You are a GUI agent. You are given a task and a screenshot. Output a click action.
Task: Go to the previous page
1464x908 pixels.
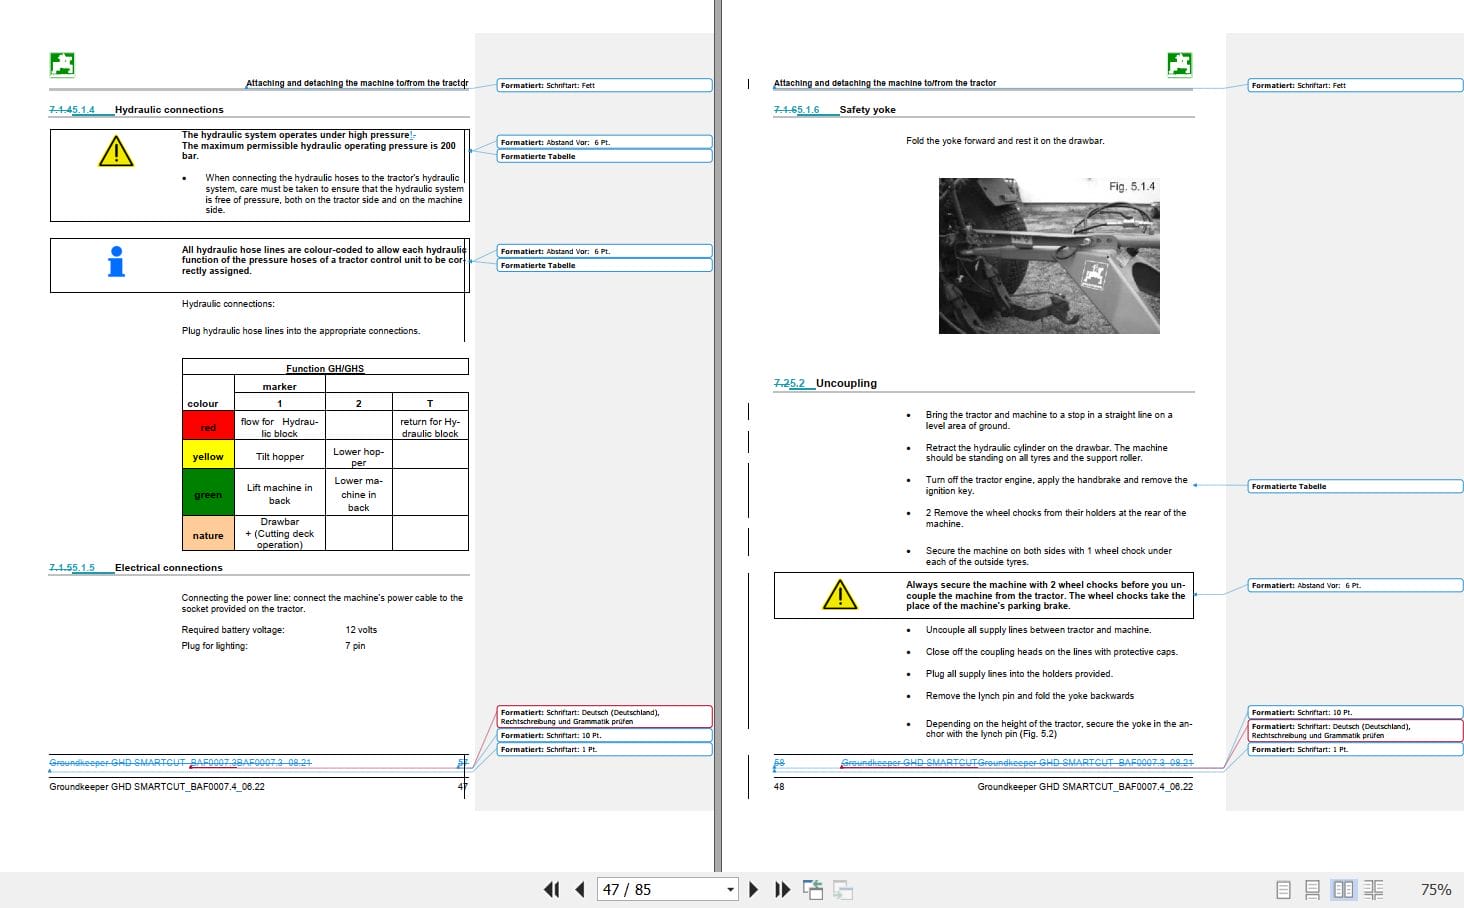pyautogui.click(x=580, y=889)
